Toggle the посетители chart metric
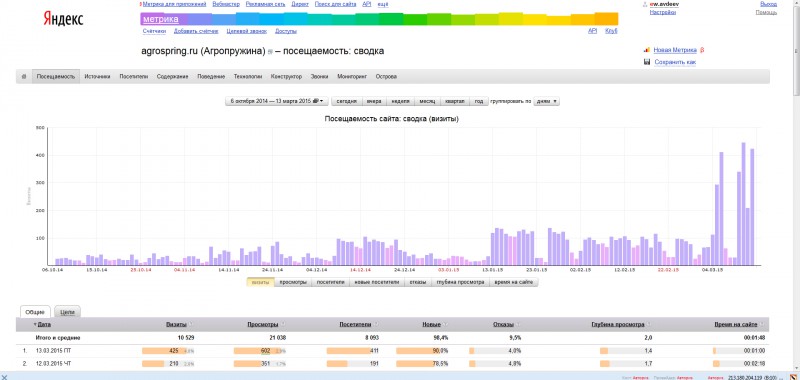 point(331,282)
